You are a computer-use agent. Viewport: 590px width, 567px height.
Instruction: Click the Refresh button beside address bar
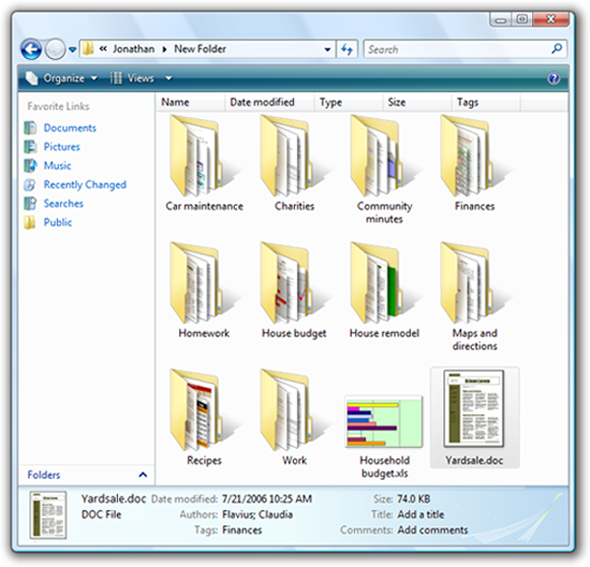(x=347, y=49)
